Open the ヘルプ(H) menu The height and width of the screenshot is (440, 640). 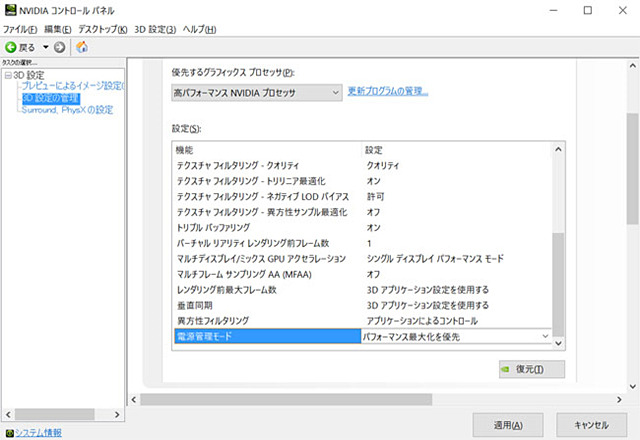pyautogui.click(x=199, y=29)
